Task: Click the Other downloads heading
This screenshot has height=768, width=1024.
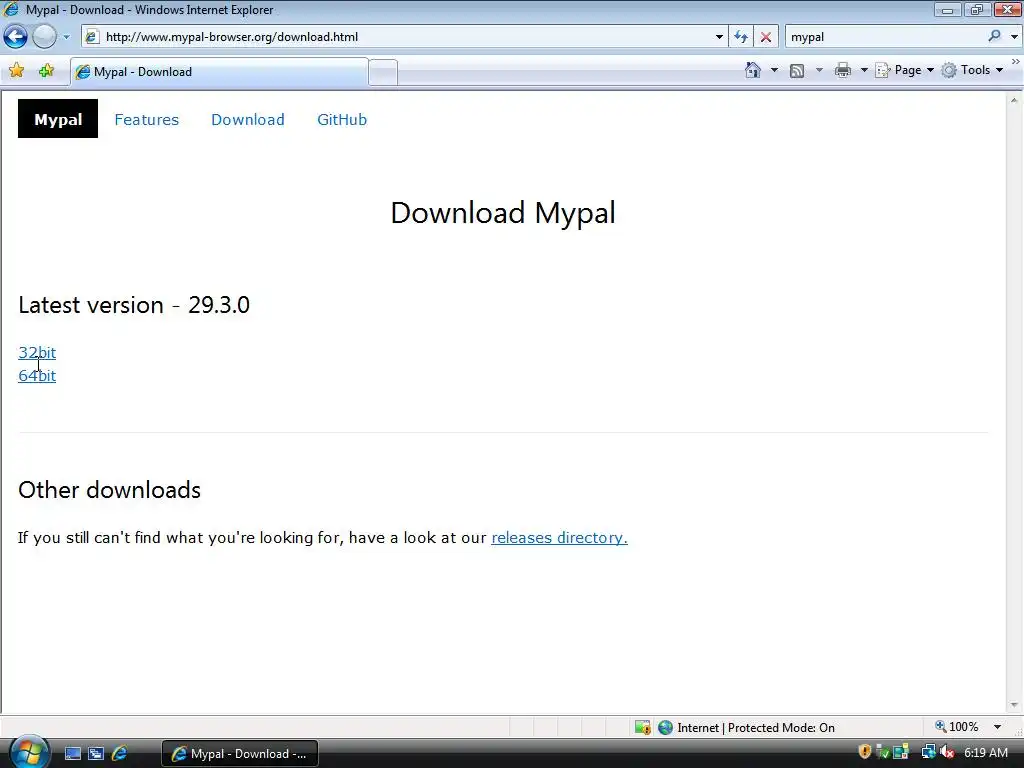Action: coord(110,490)
